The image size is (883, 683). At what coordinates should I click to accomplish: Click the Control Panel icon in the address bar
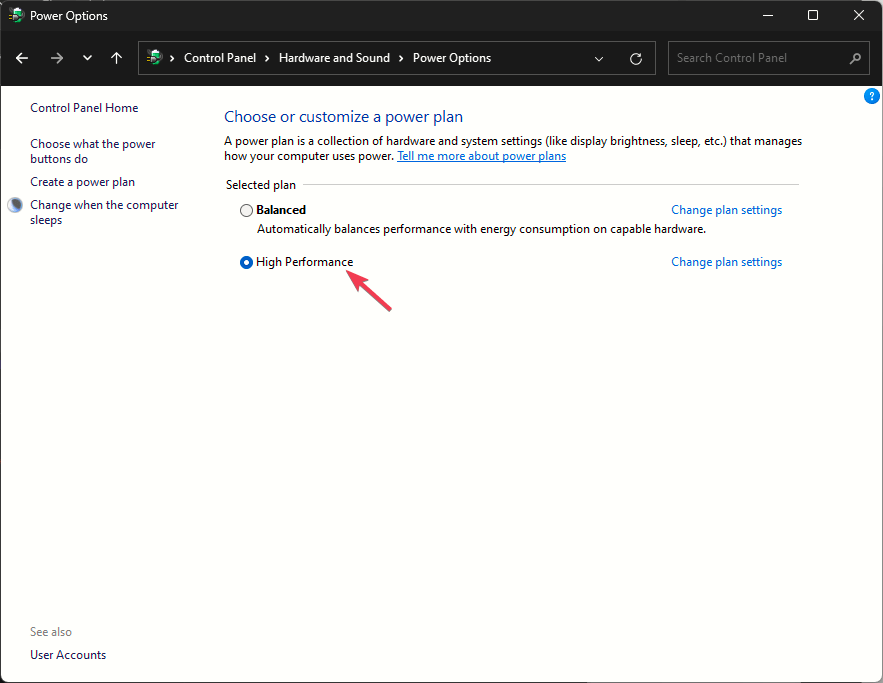tap(155, 57)
